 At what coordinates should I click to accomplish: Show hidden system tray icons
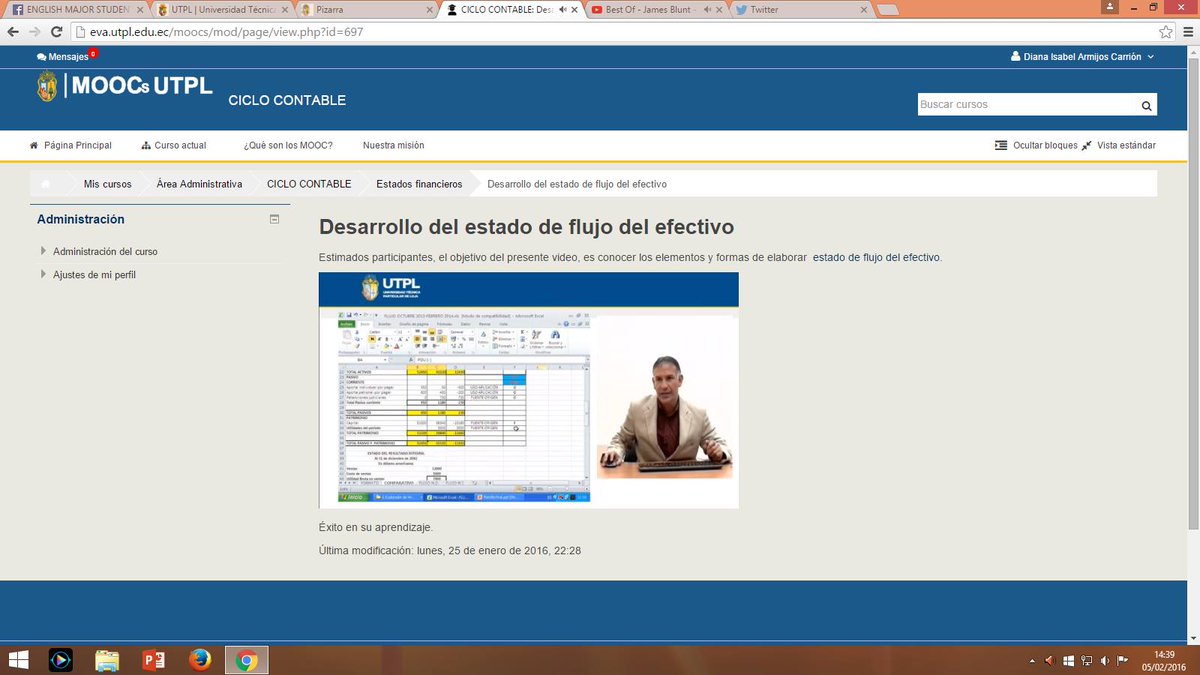pyautogui.click(x=1032, y=661)
